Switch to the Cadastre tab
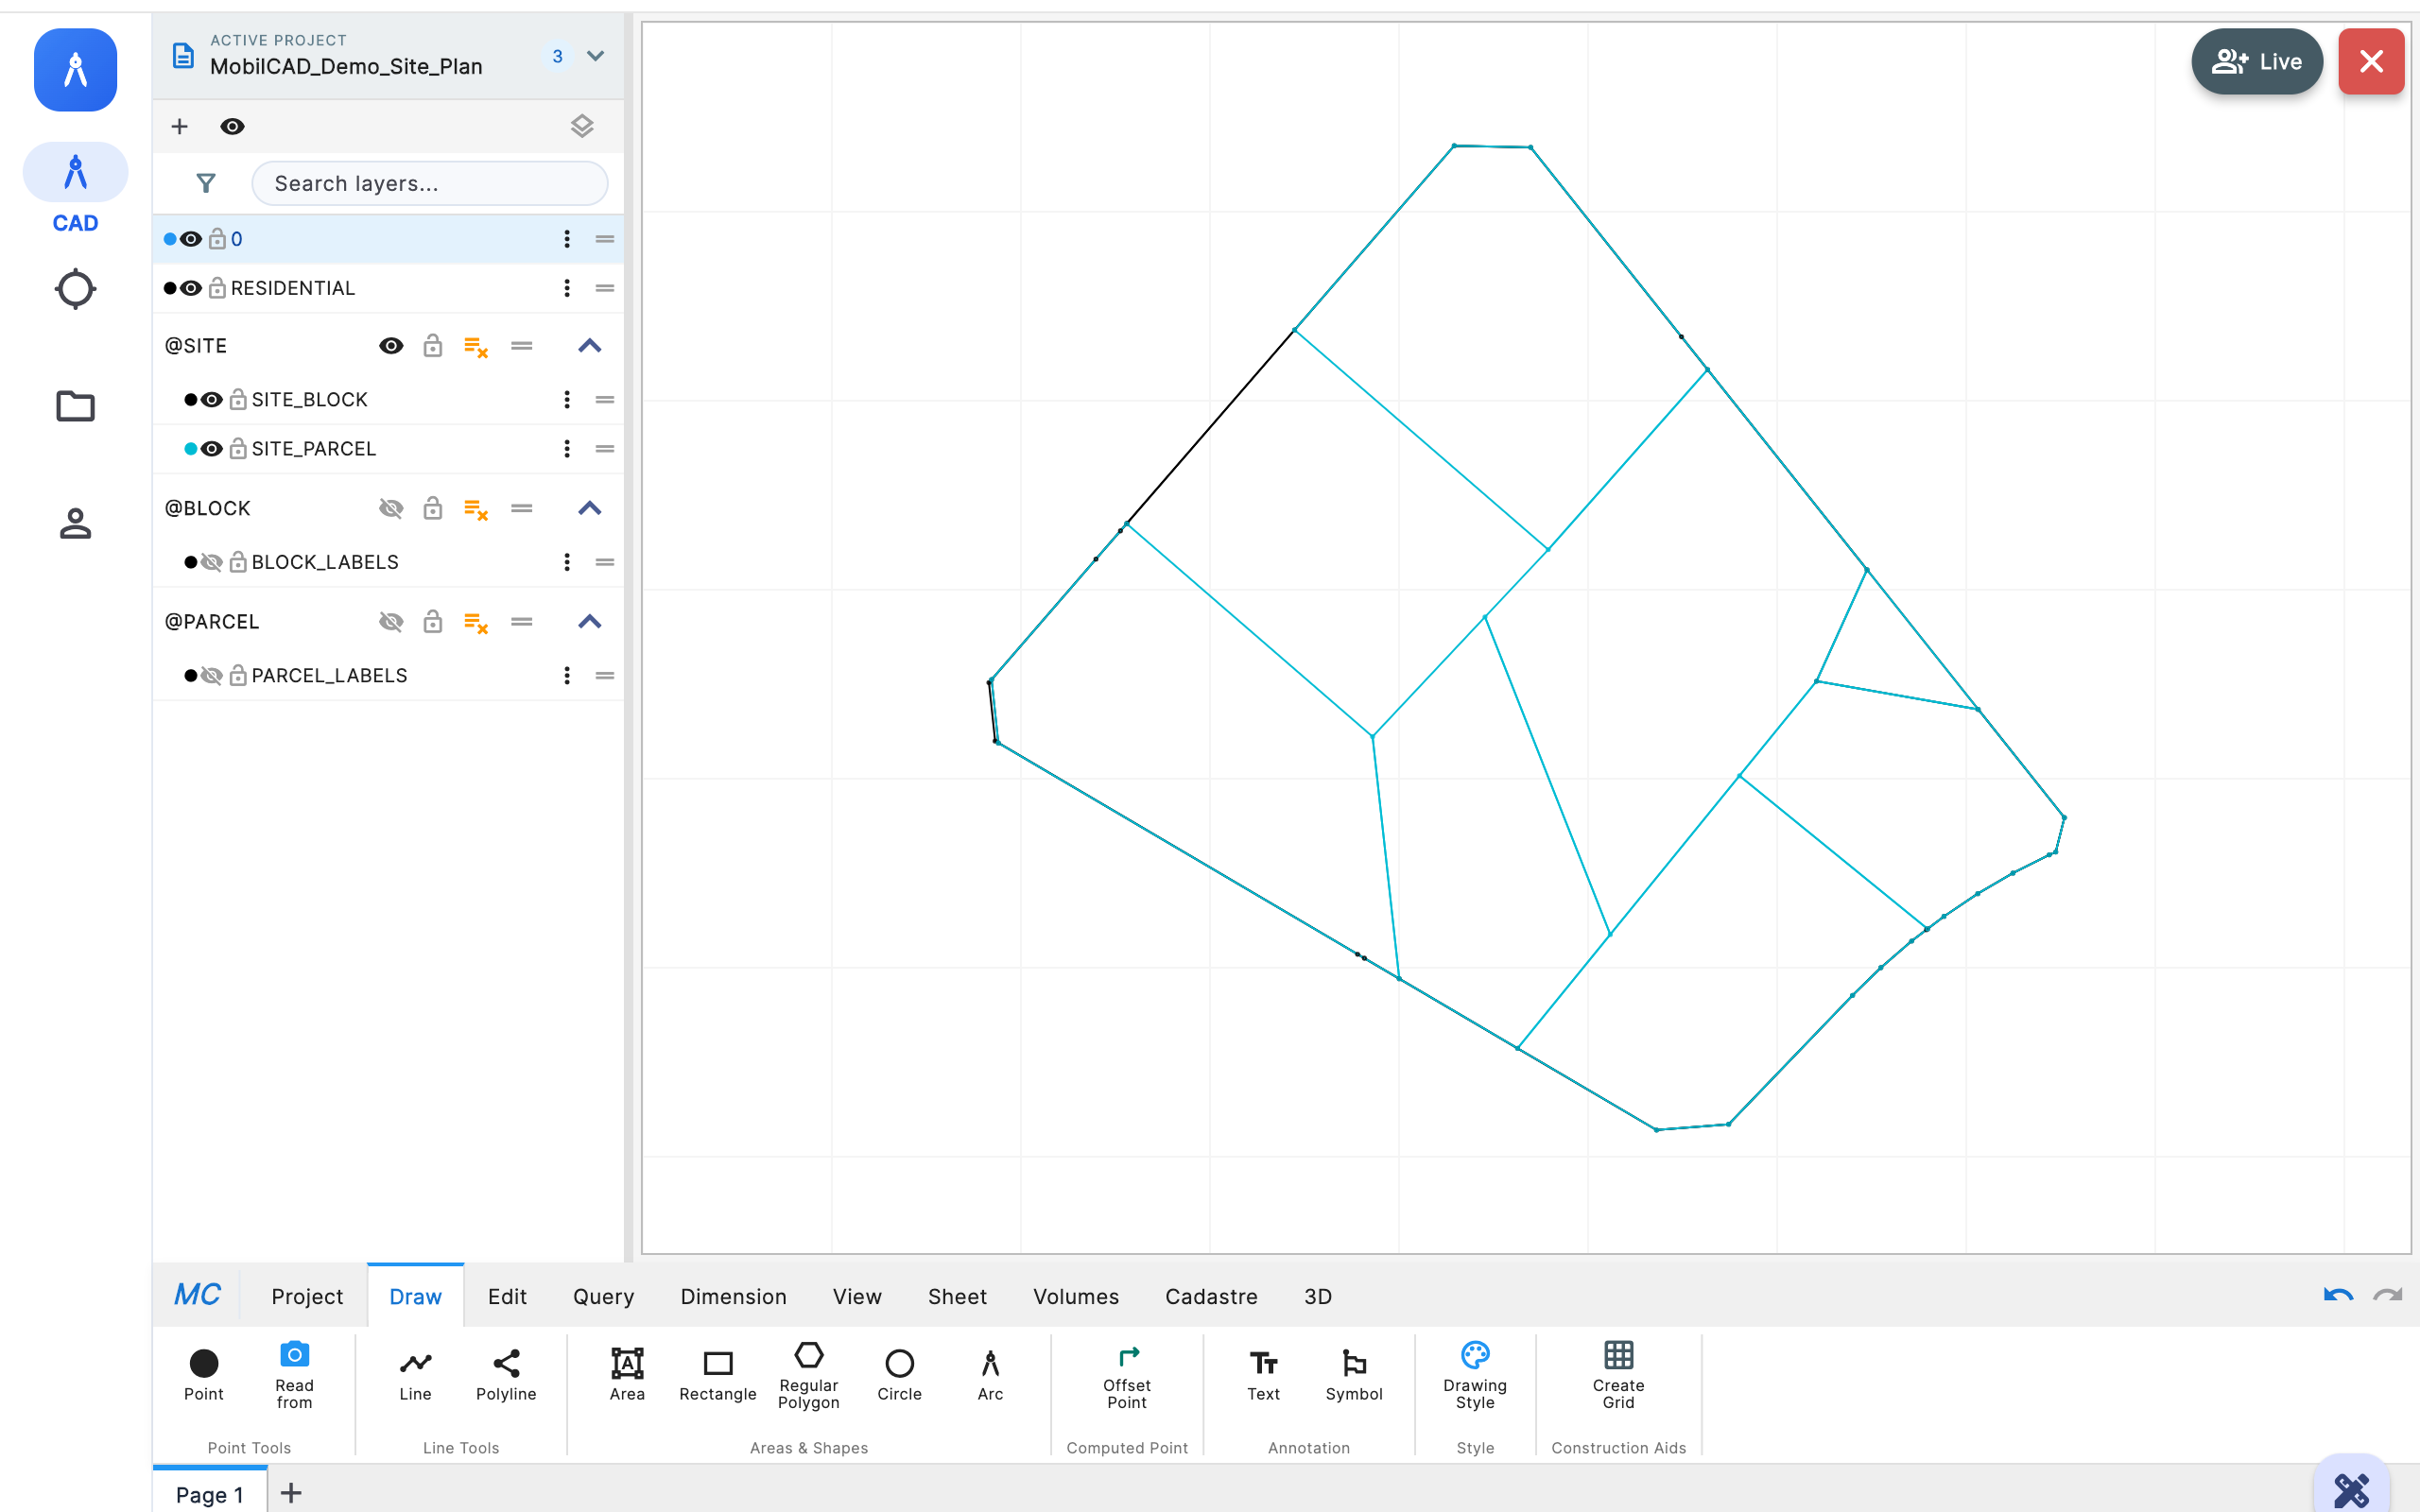Viewport: 2420px width, 1512px height. [x=1211, y=1296]
